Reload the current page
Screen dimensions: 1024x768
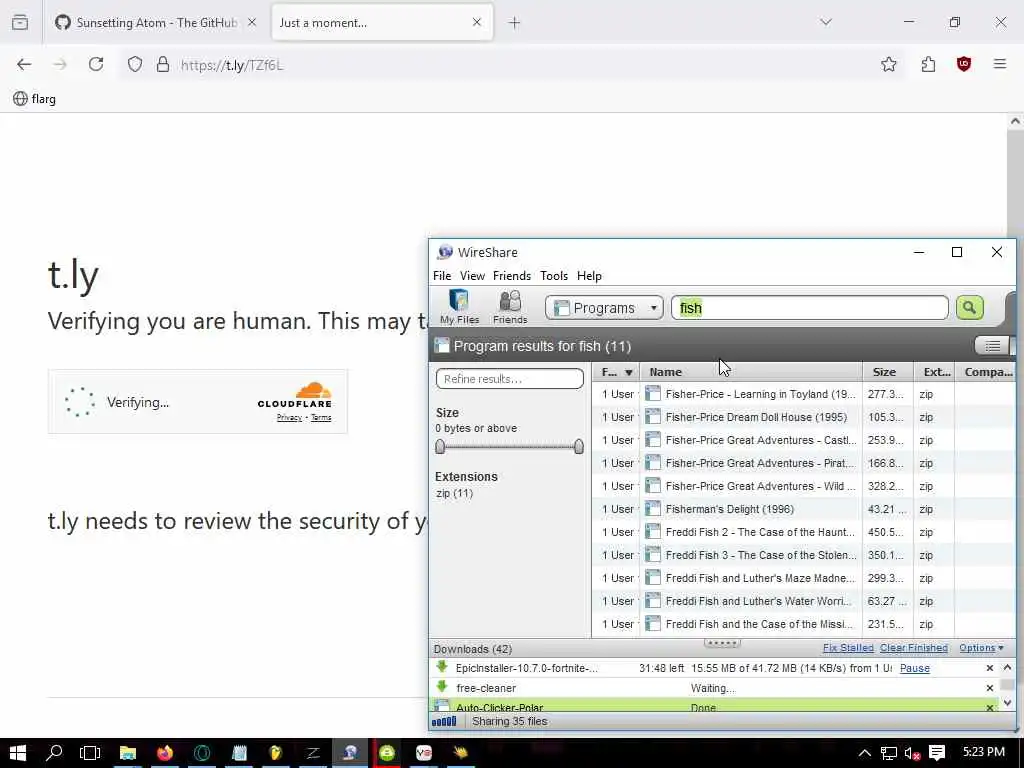tap(96, 64)
